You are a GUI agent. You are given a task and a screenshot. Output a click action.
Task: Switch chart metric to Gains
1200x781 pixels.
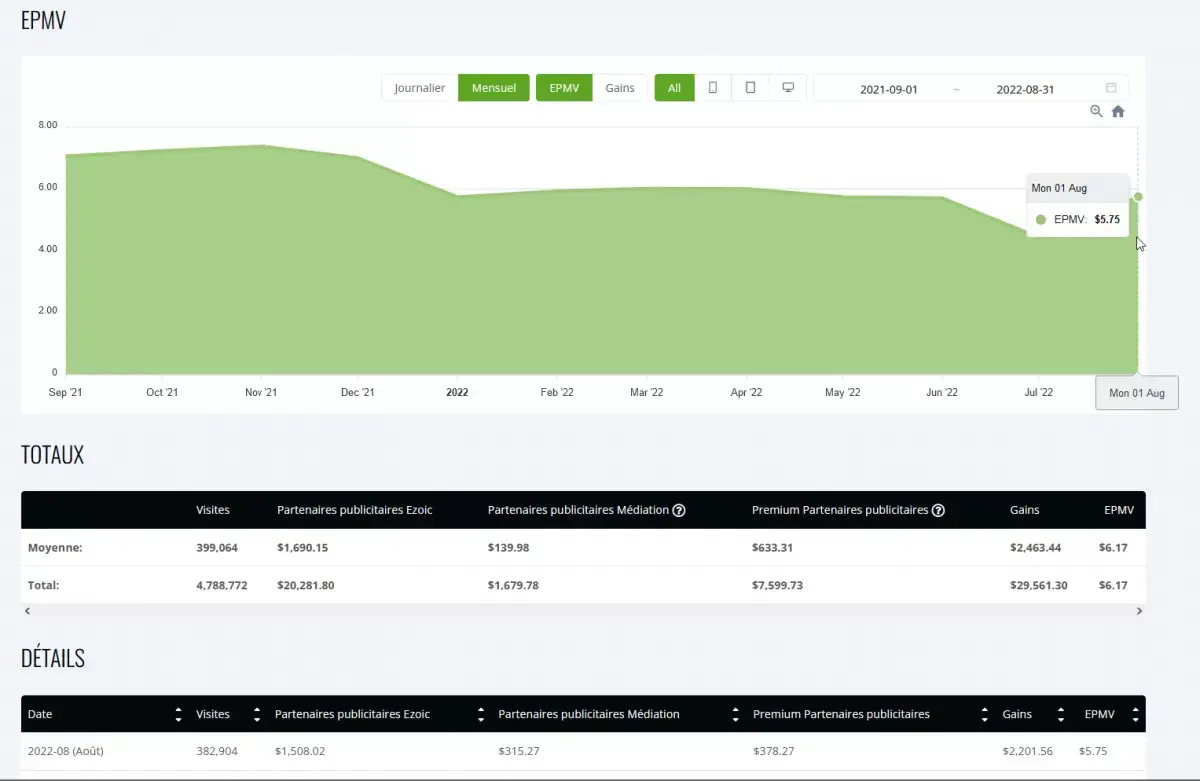coord(620,88)
